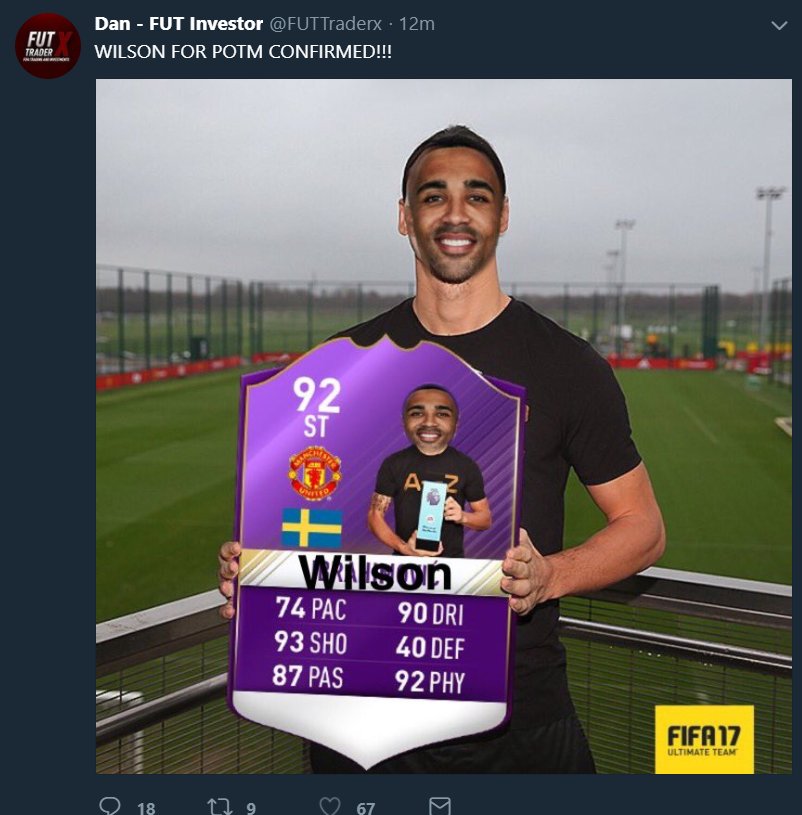The image size is (802, 815).
Task: Click the Manchester United crest on the card
Action: point(315,474)
